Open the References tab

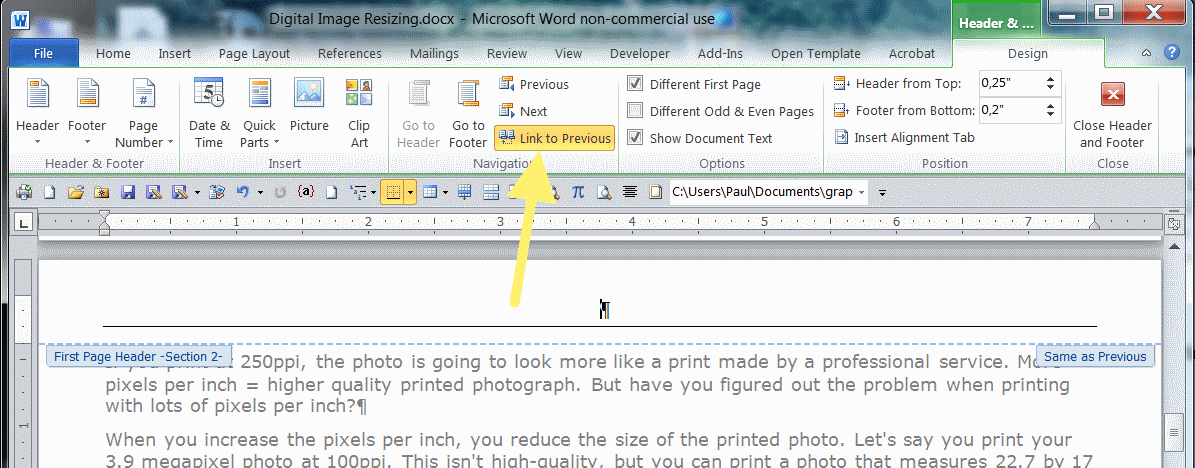(x=350, y=53)
